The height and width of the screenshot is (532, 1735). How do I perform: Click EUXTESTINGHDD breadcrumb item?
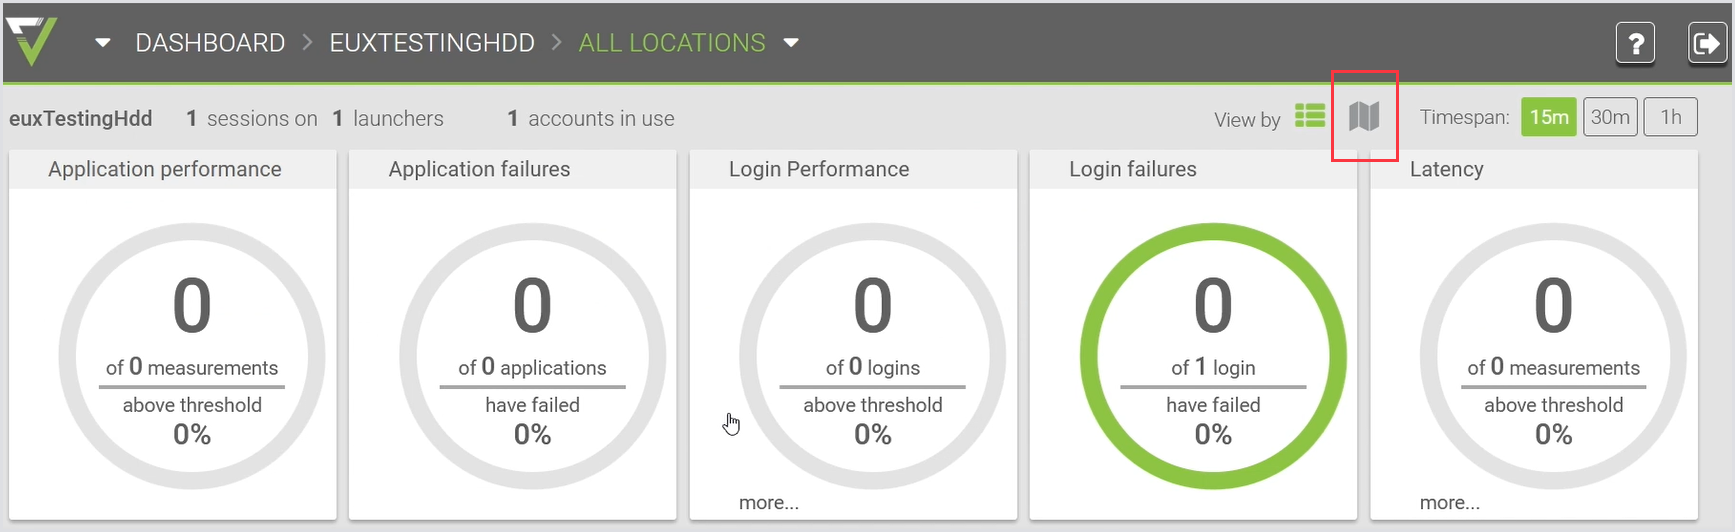(432, 43)
